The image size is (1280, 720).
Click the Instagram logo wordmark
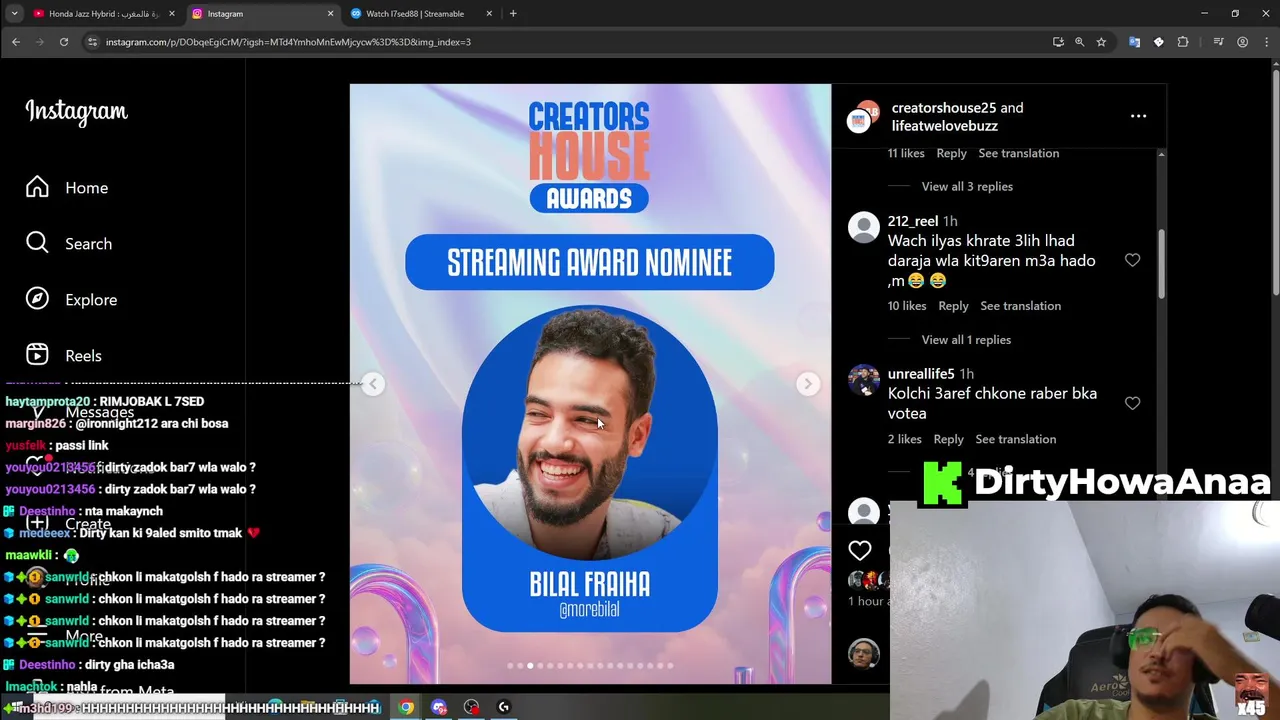(x=76, y=112)
